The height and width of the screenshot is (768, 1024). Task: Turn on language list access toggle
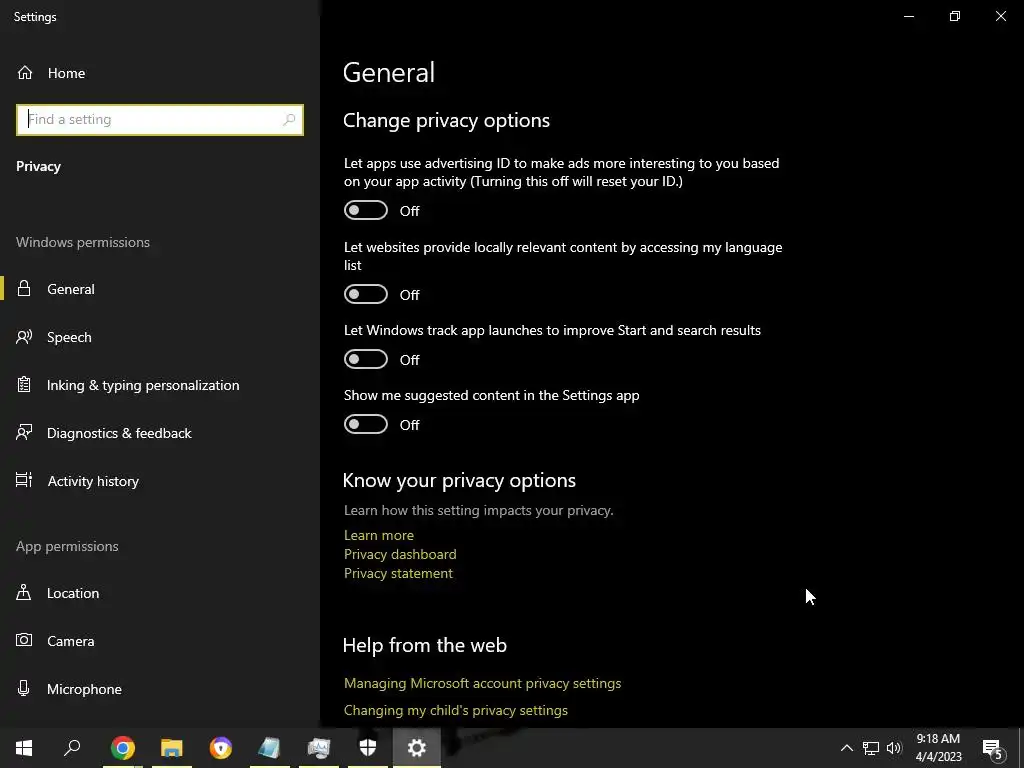tap(366, 295)
